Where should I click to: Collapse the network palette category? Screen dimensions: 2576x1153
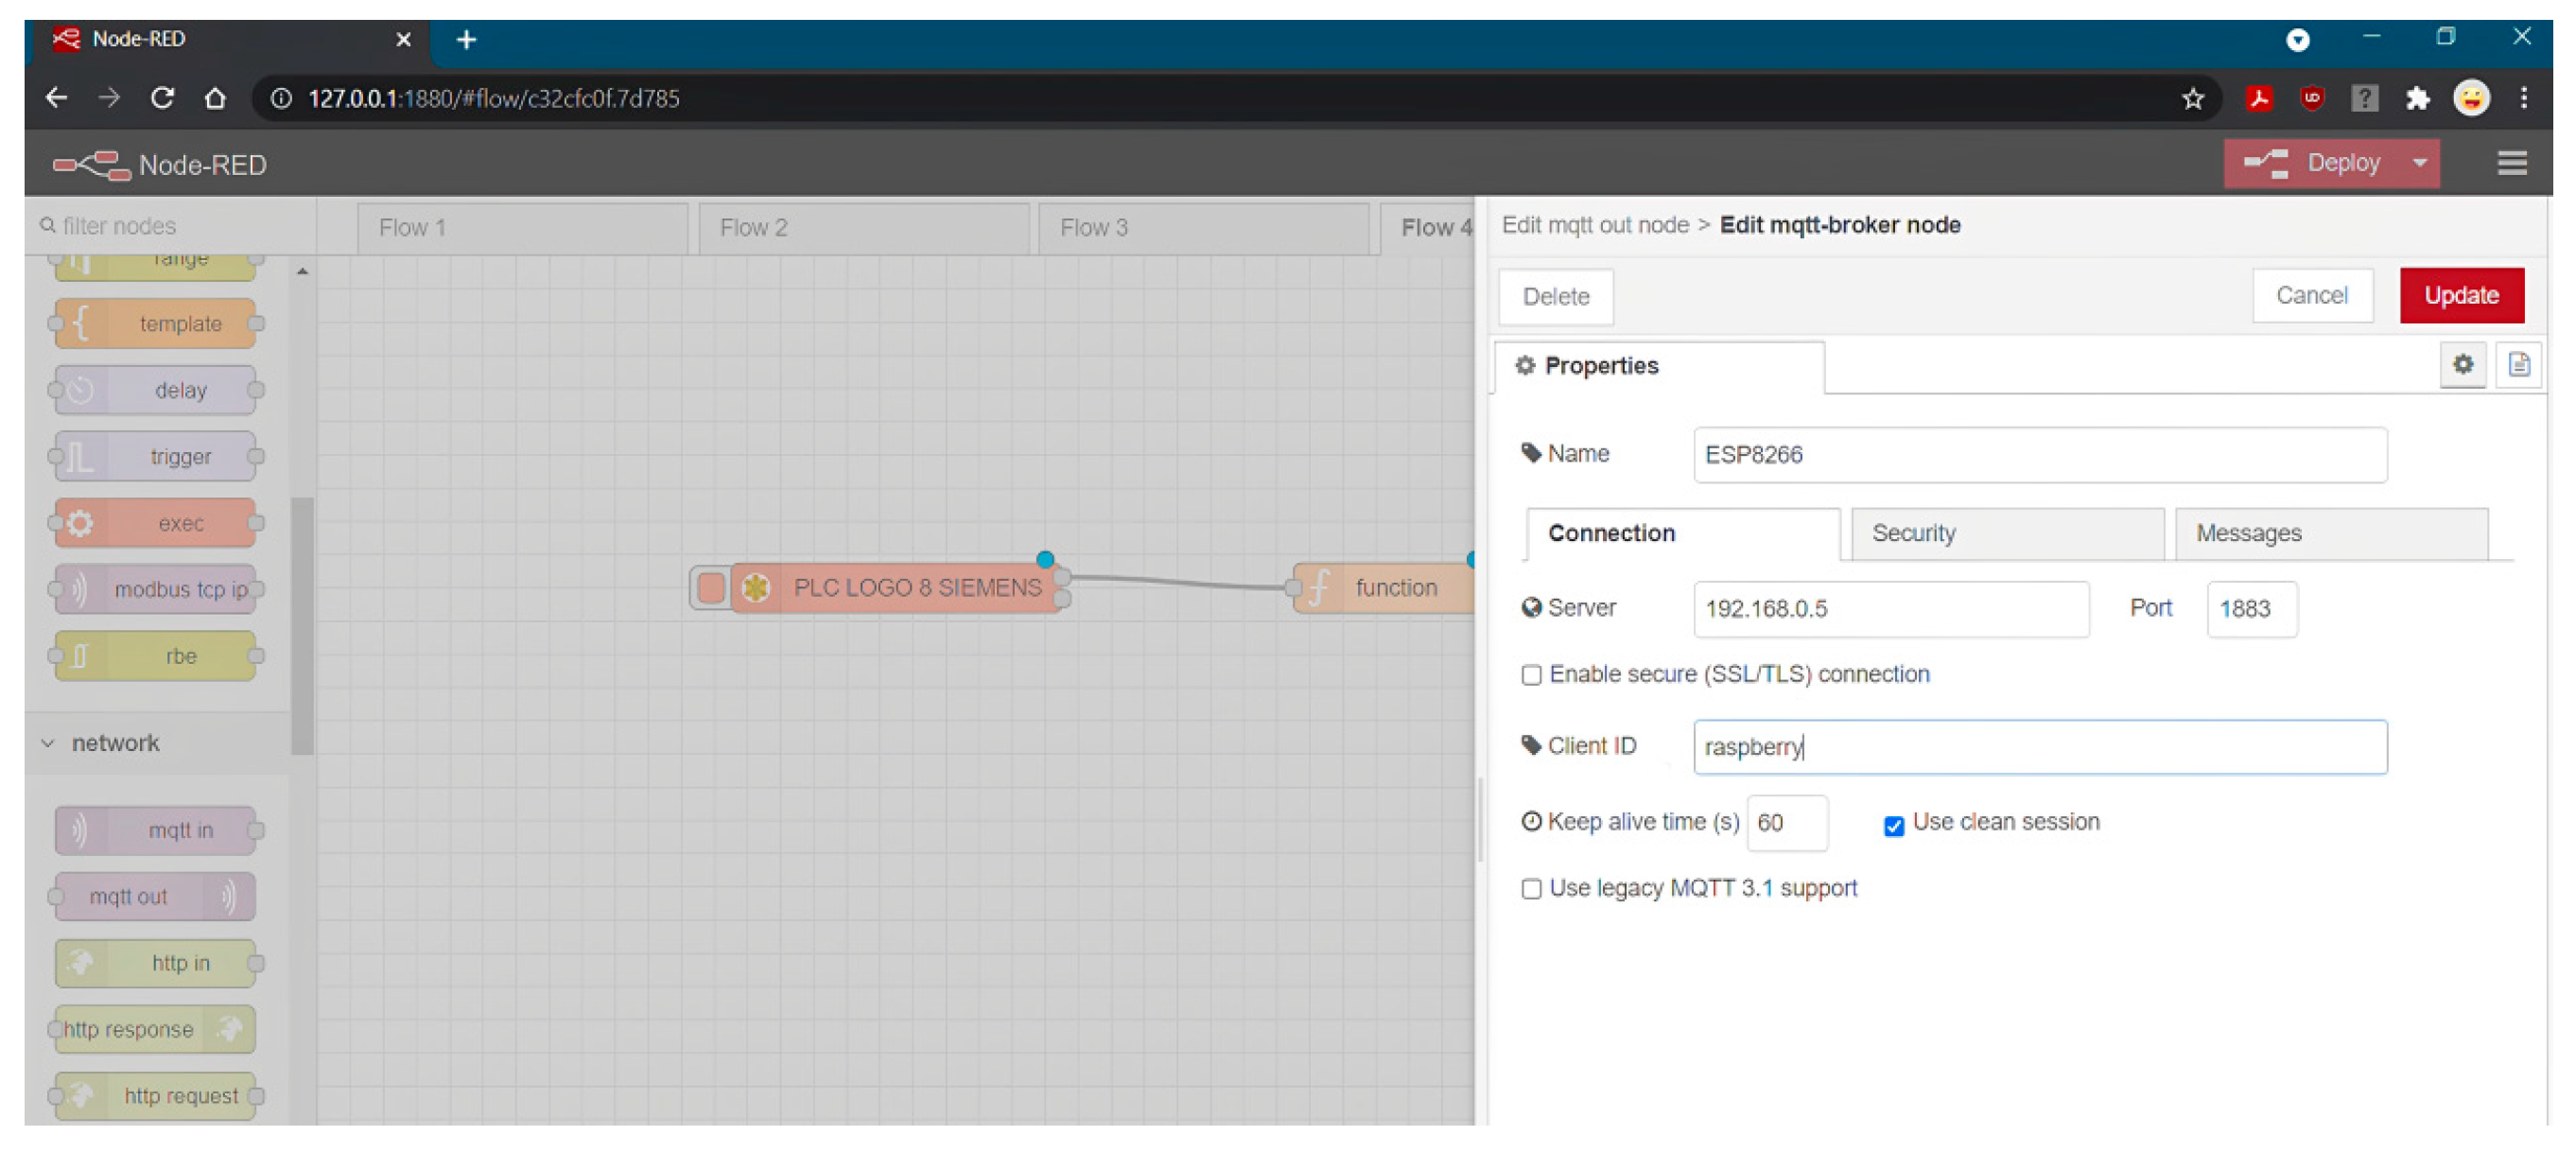49,743
